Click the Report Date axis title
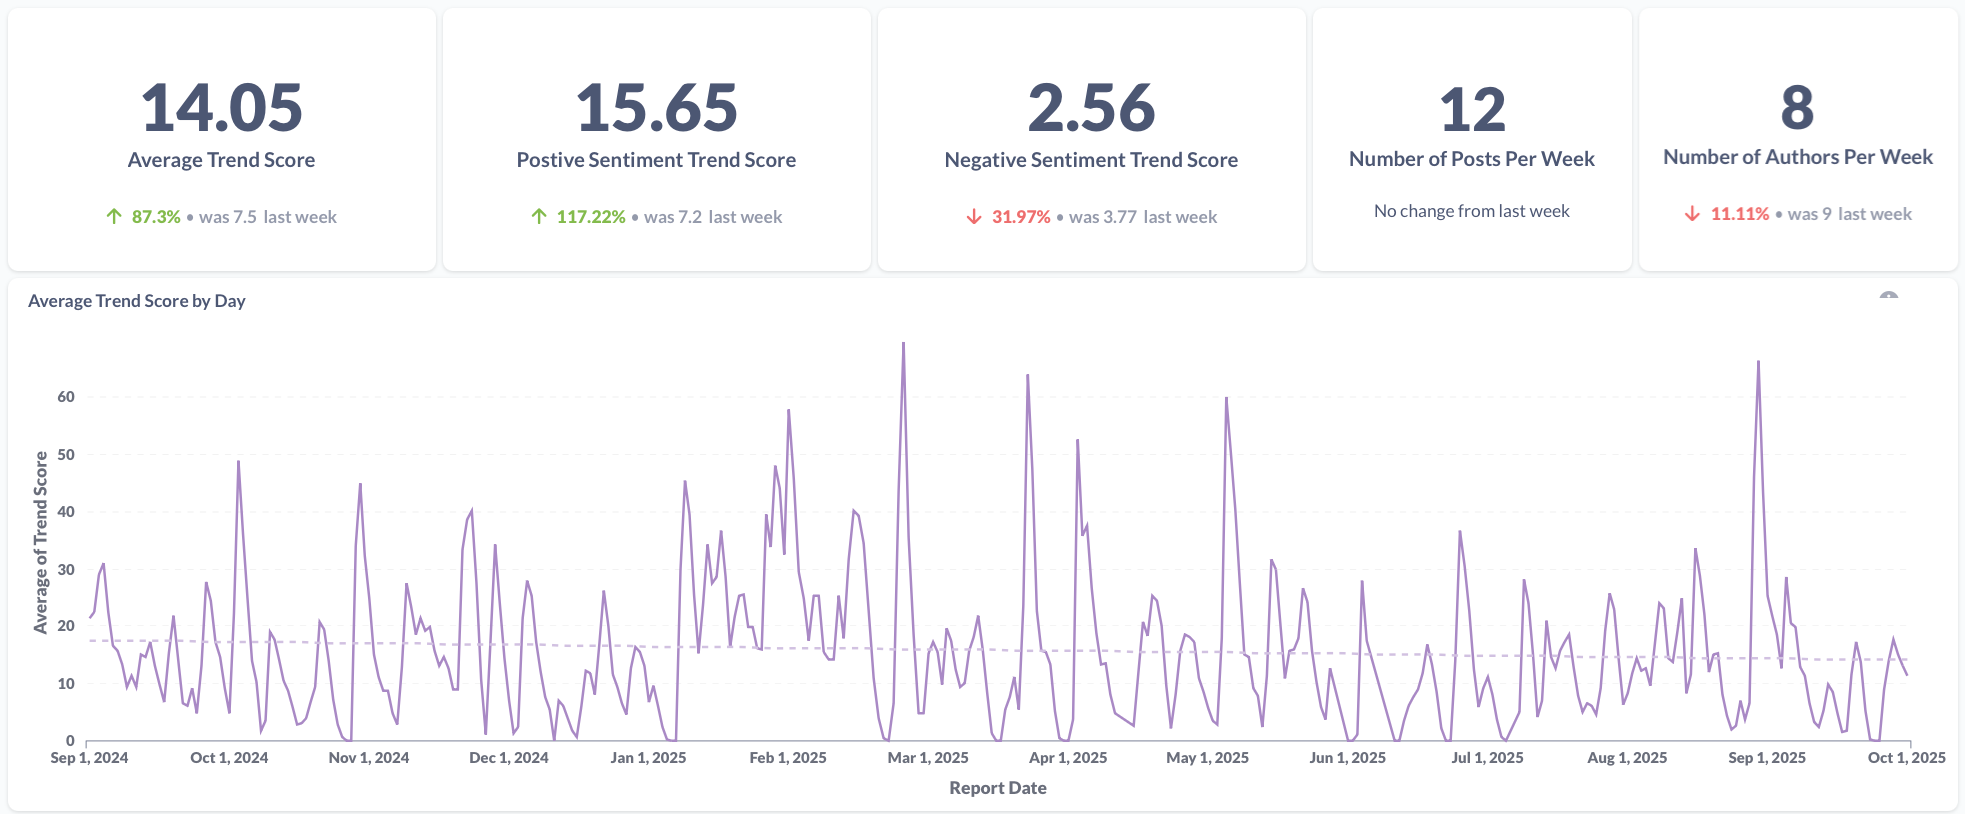Image resolution: width=1965 pixels, height=814 pixels. [x=997, y=788]
